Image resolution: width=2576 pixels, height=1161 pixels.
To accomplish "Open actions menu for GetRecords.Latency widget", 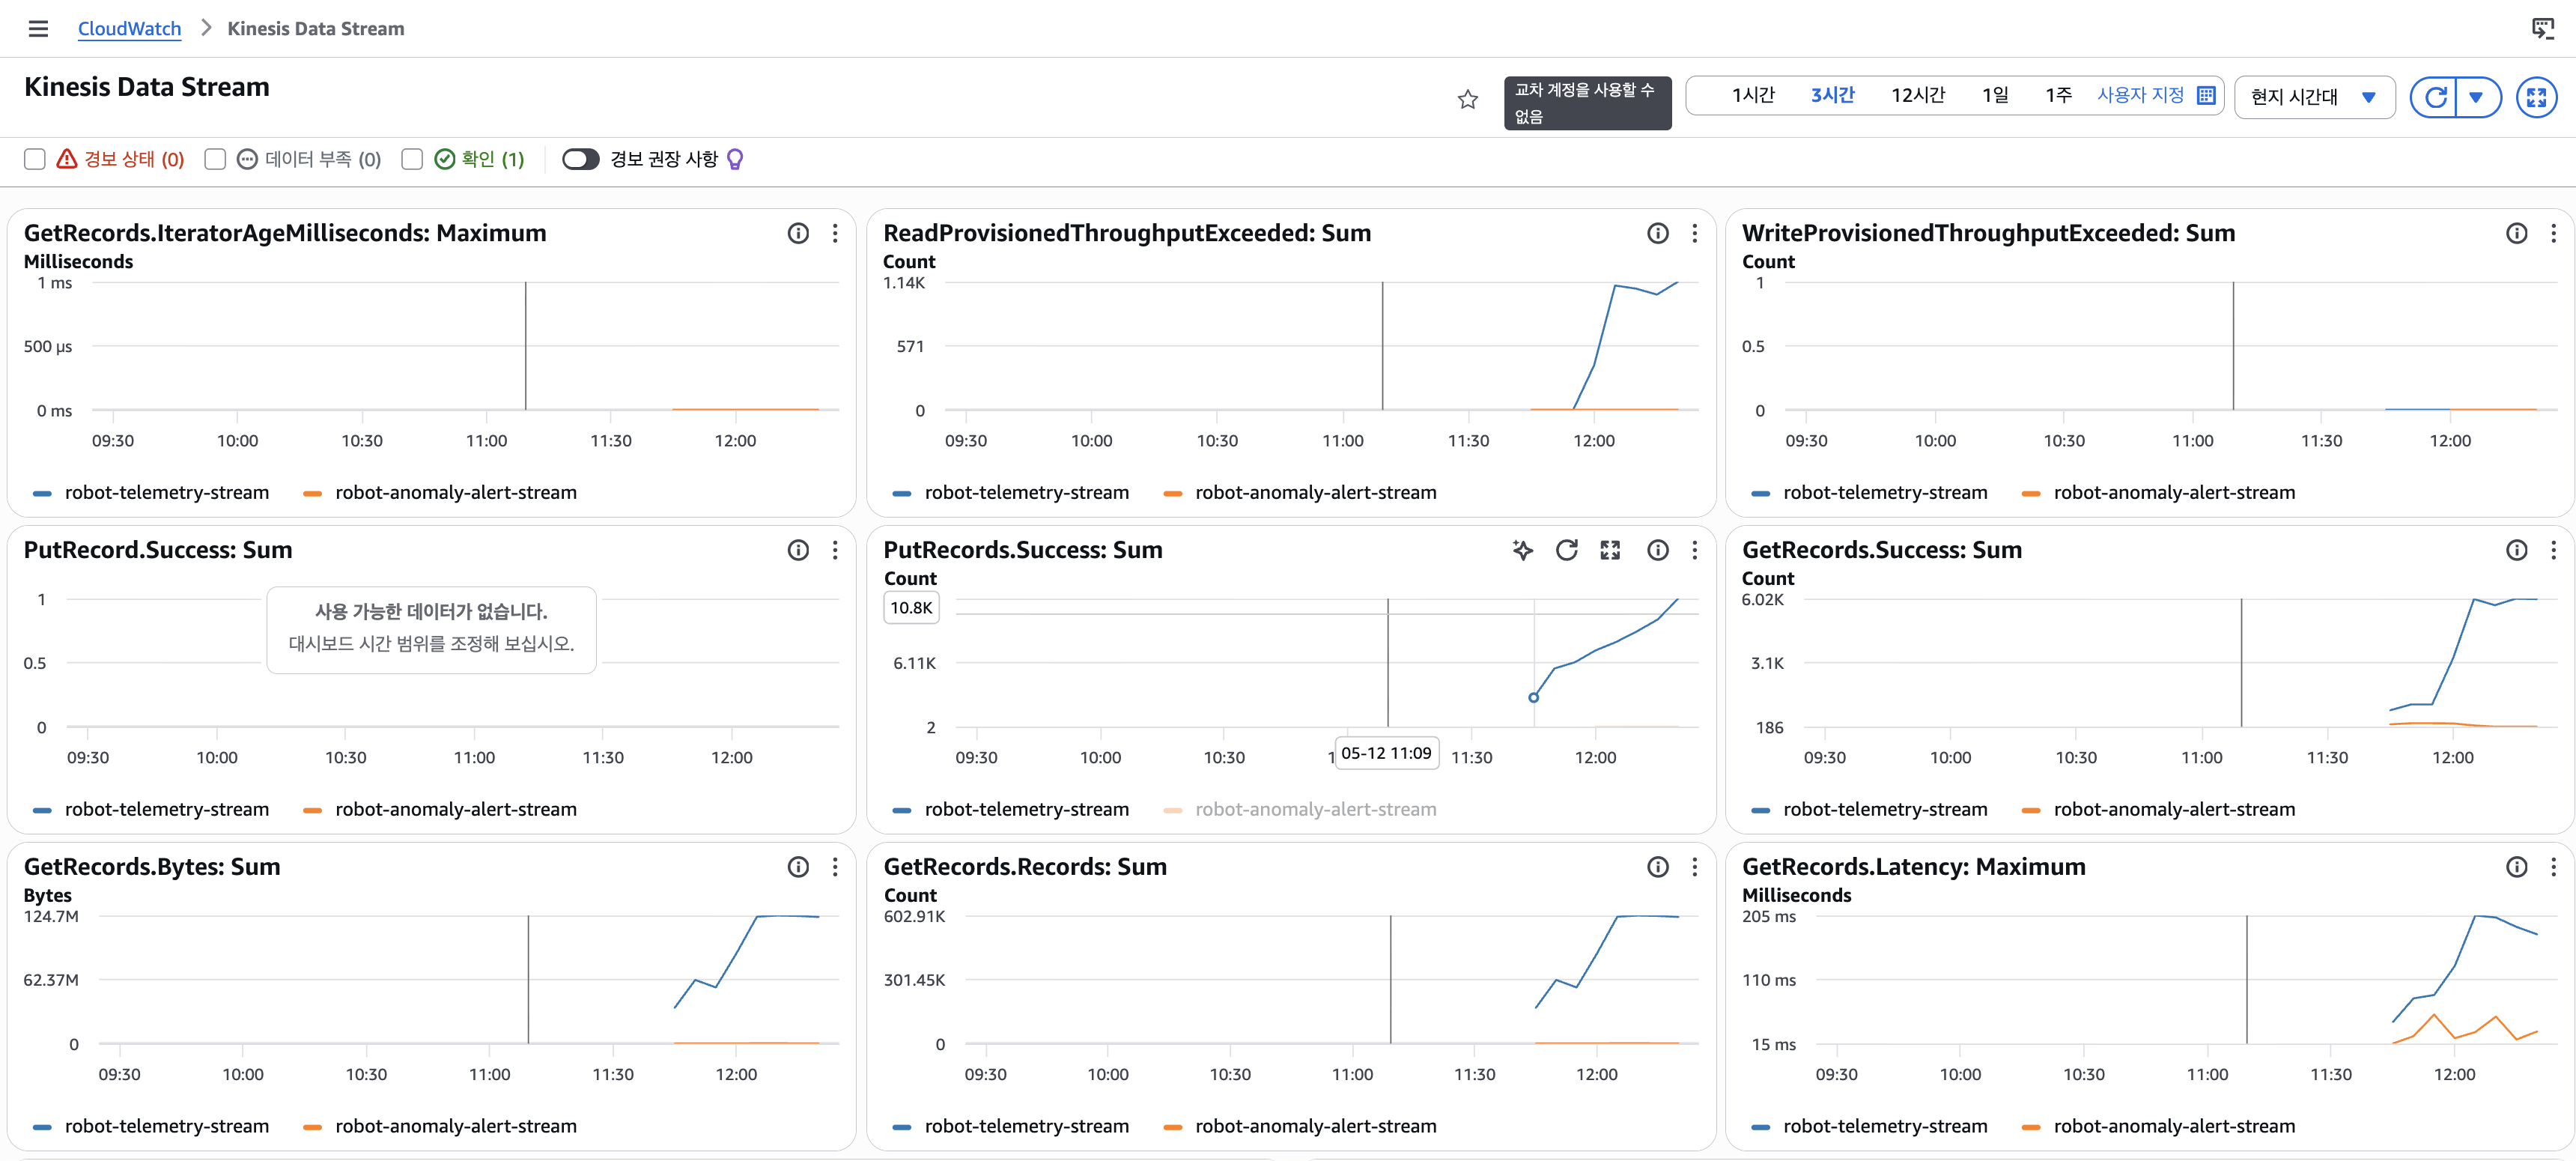I will 2553,868.
